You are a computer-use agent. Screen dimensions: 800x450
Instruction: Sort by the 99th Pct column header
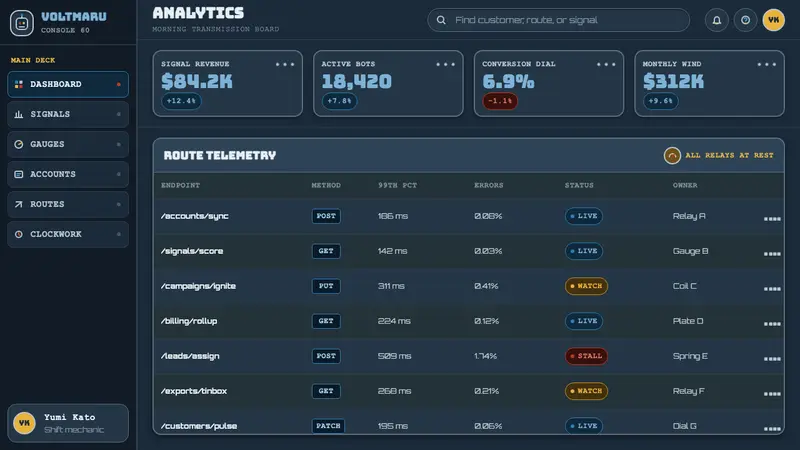coord(397,185)
